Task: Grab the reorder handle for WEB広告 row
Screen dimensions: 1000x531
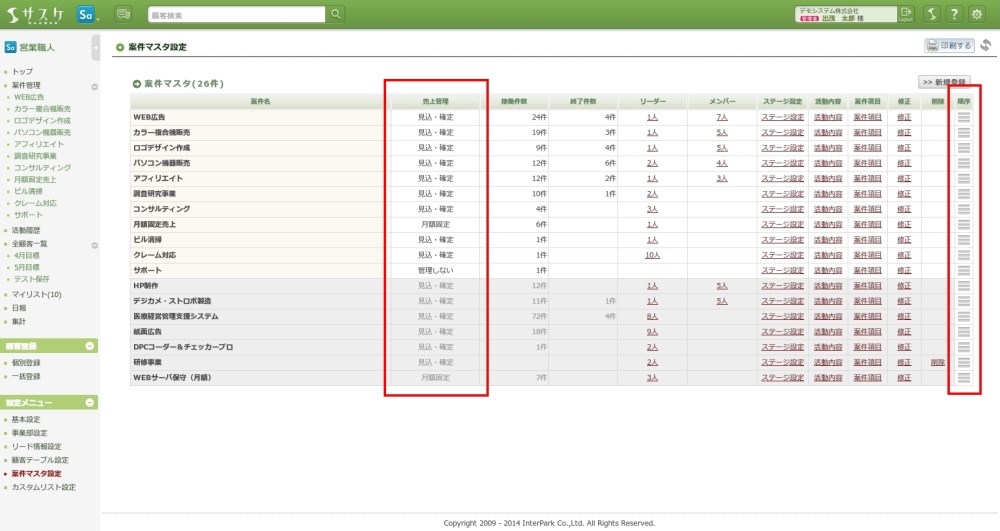Action: click(964, 117)
